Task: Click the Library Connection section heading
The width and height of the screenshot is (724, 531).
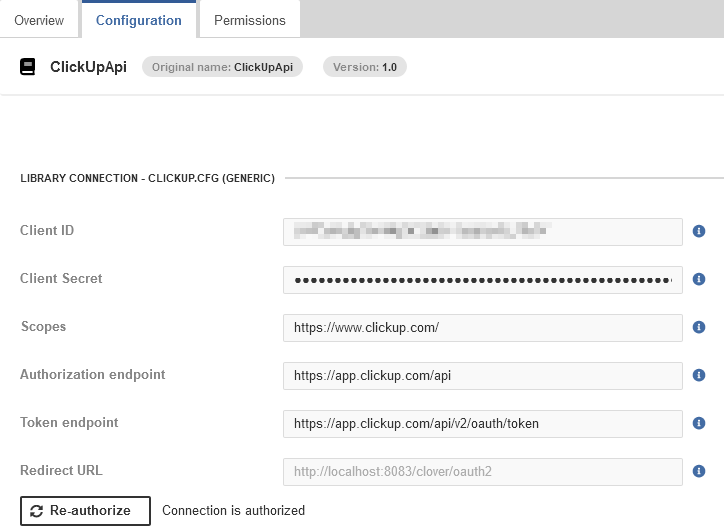Action: click(147, 178)
